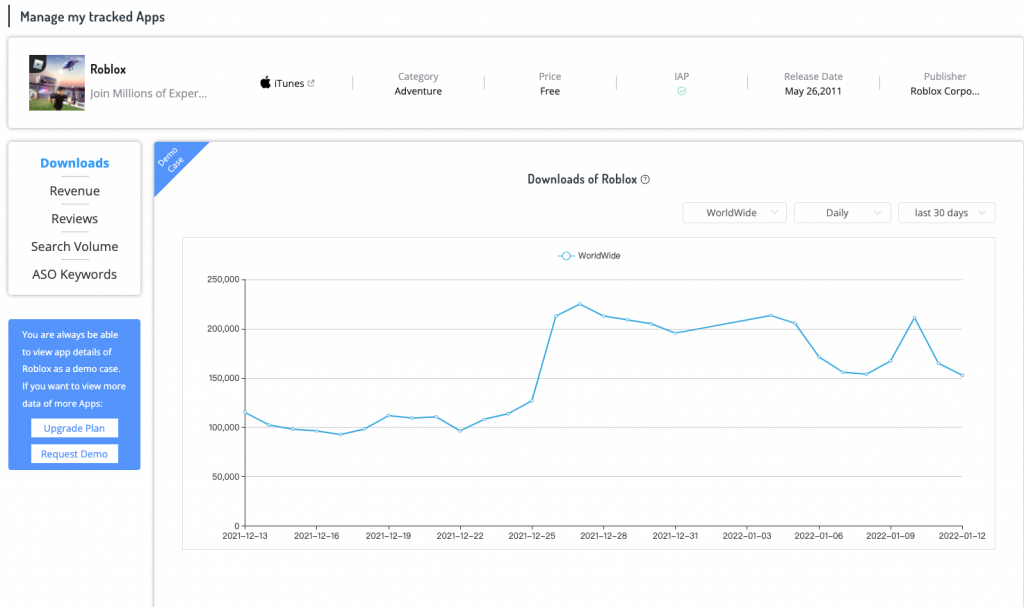Click the Upgrade Plan button
1024x607 pixels.
[x=75, y=428]
